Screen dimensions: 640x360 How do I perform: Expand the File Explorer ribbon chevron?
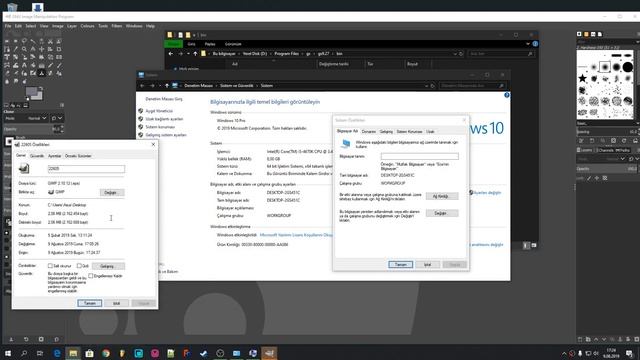pyautogui.click(x=528, y=44)
